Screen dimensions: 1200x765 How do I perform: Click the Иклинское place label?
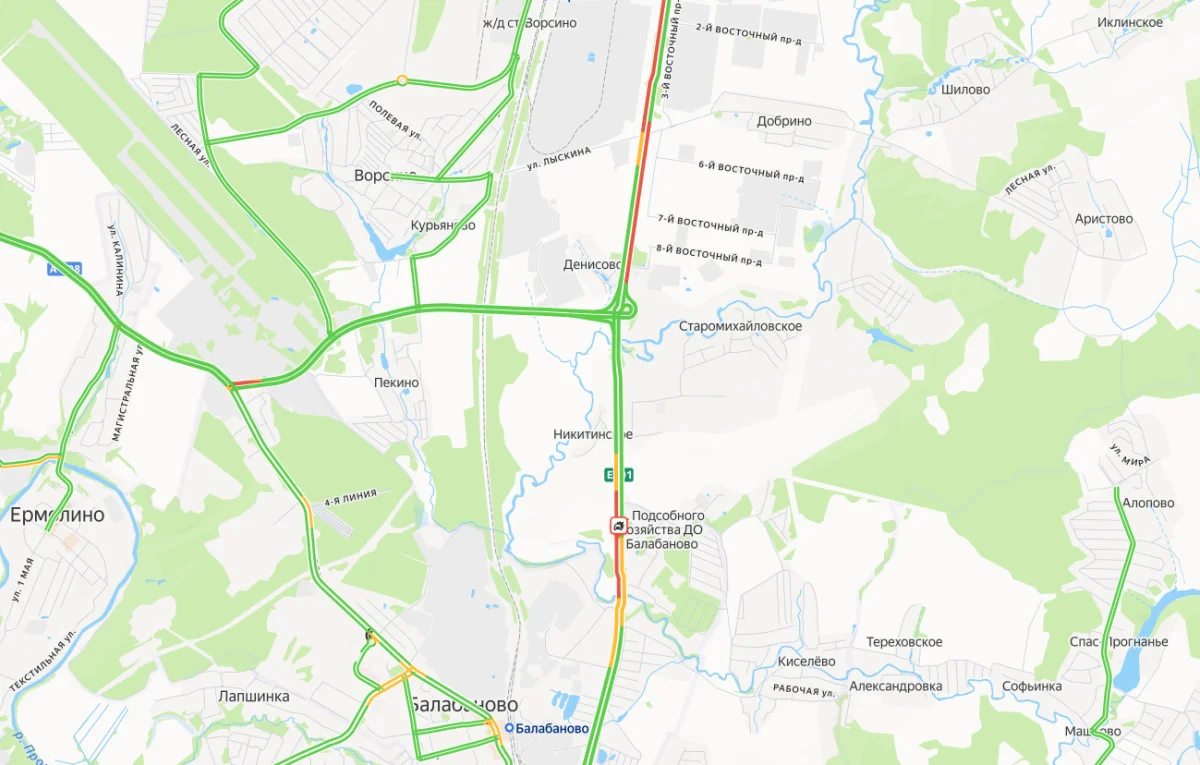(1130, 22)
